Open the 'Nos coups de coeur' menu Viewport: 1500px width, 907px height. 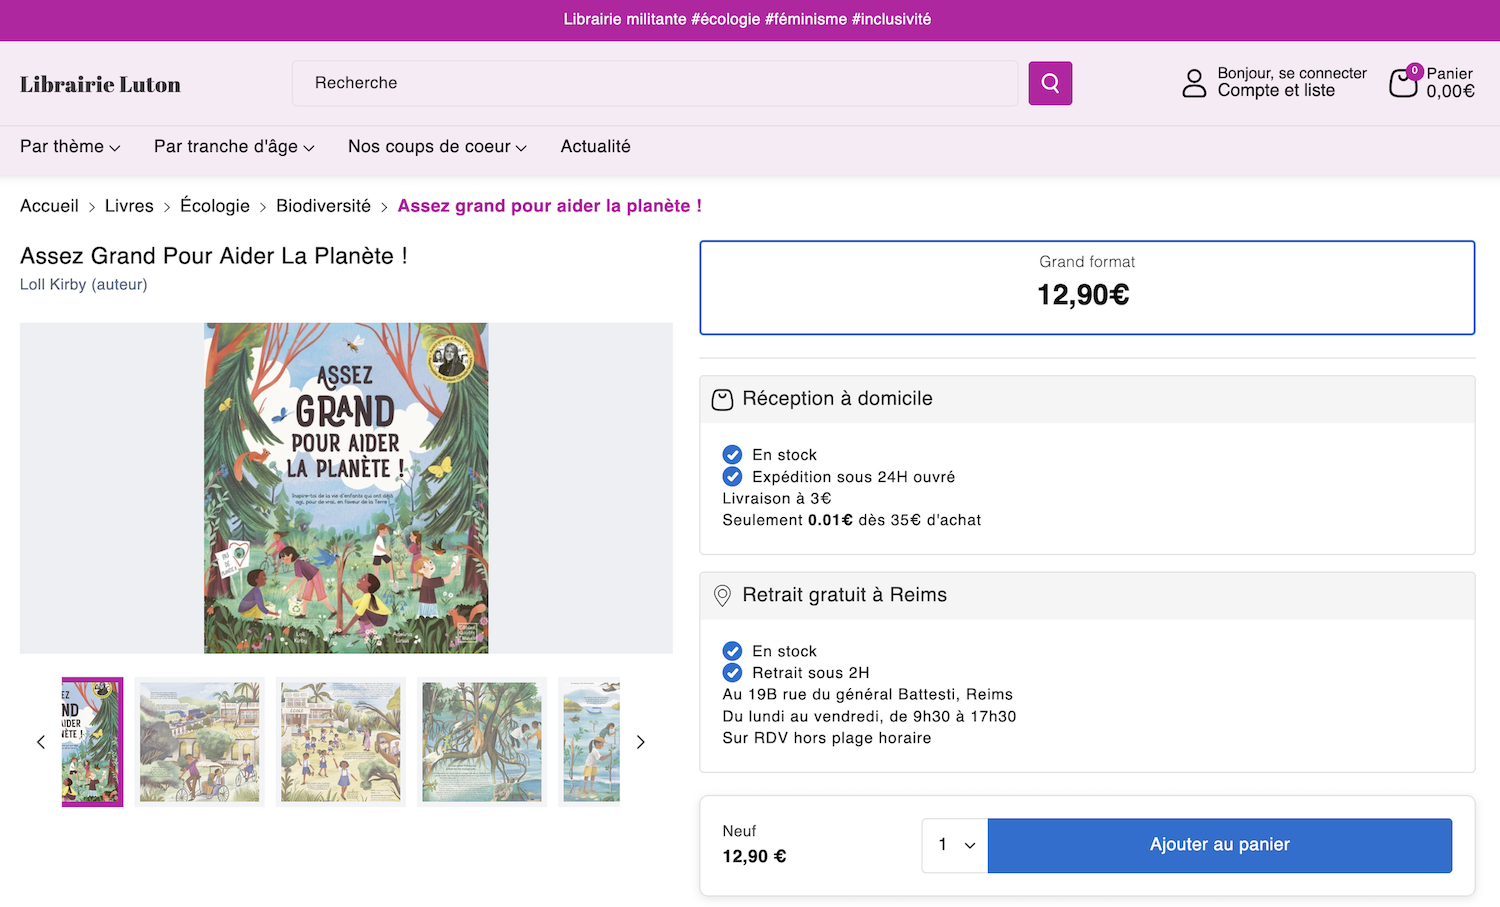point(437,147)
